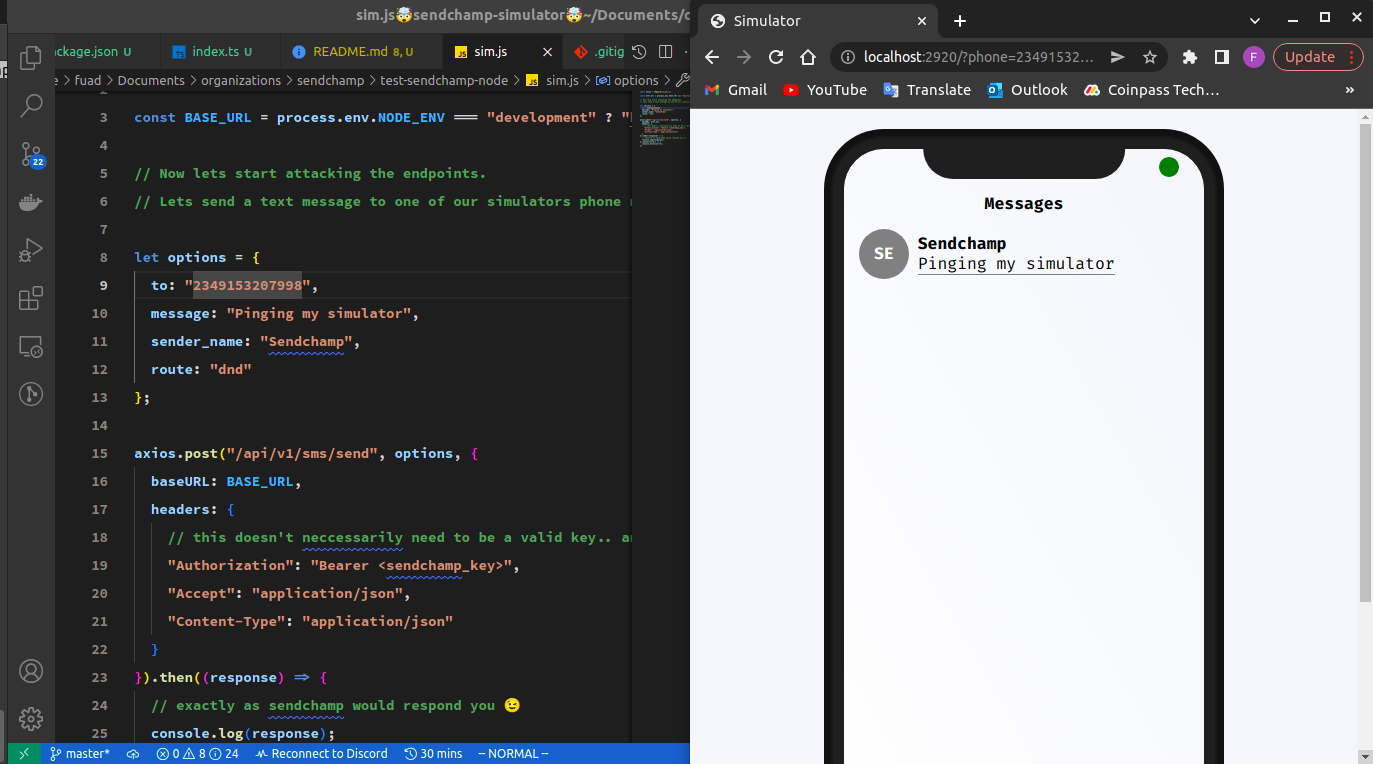Click the phone number string on line 9

(x=247, y=285)
